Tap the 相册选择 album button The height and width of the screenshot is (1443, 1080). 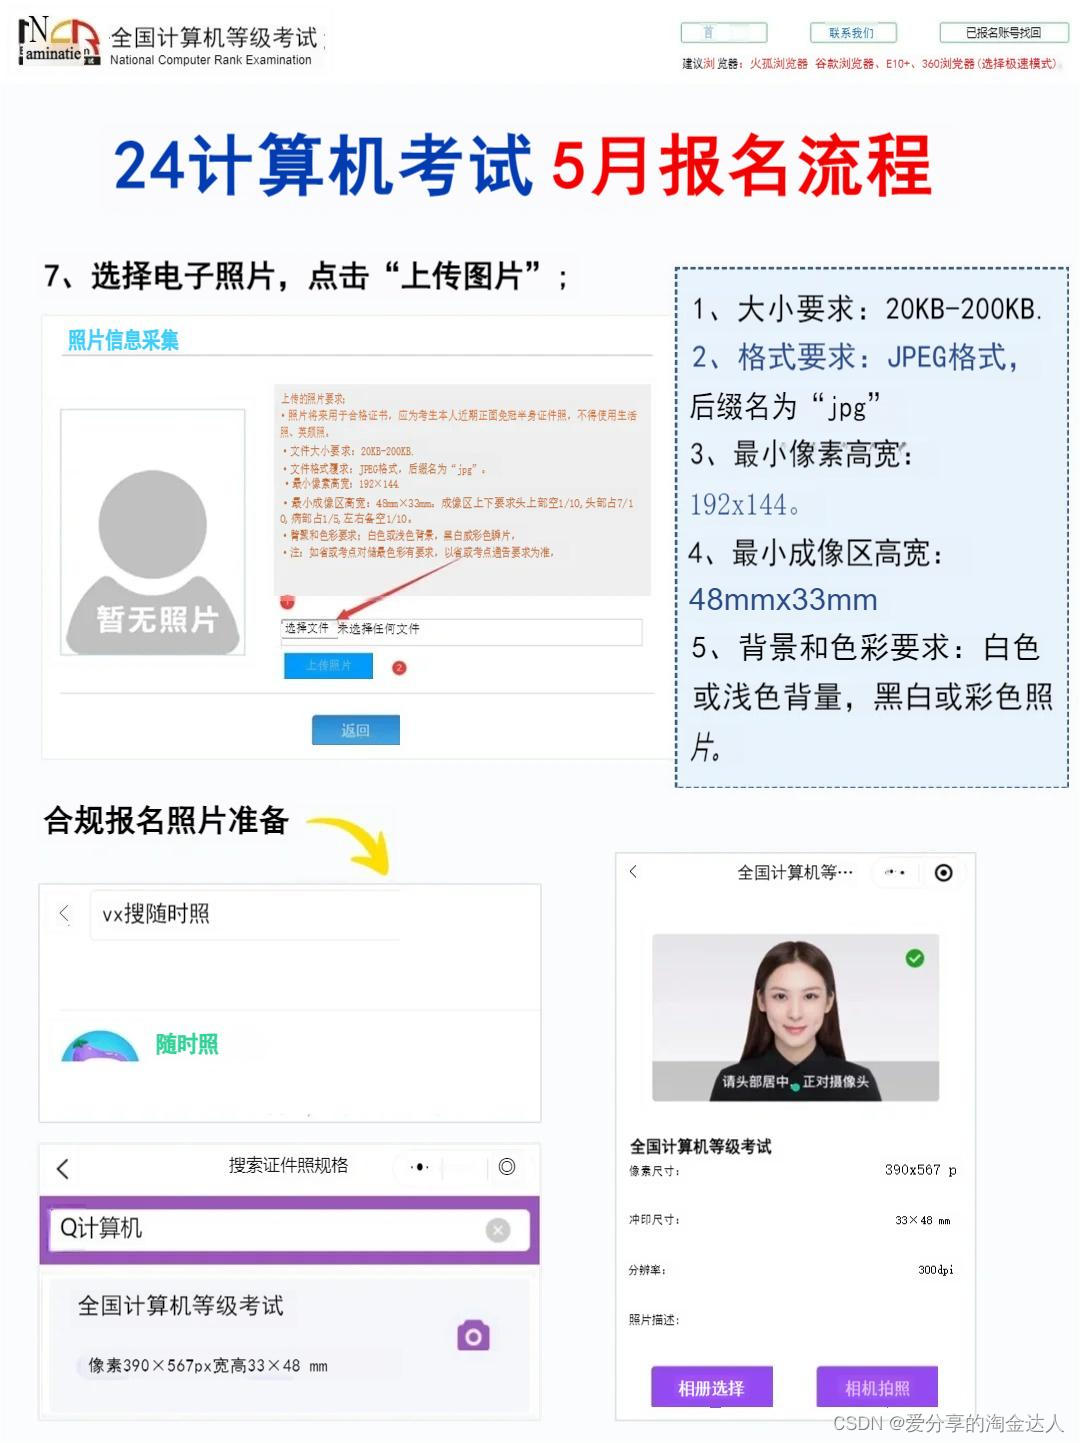tap(710, 1387)
